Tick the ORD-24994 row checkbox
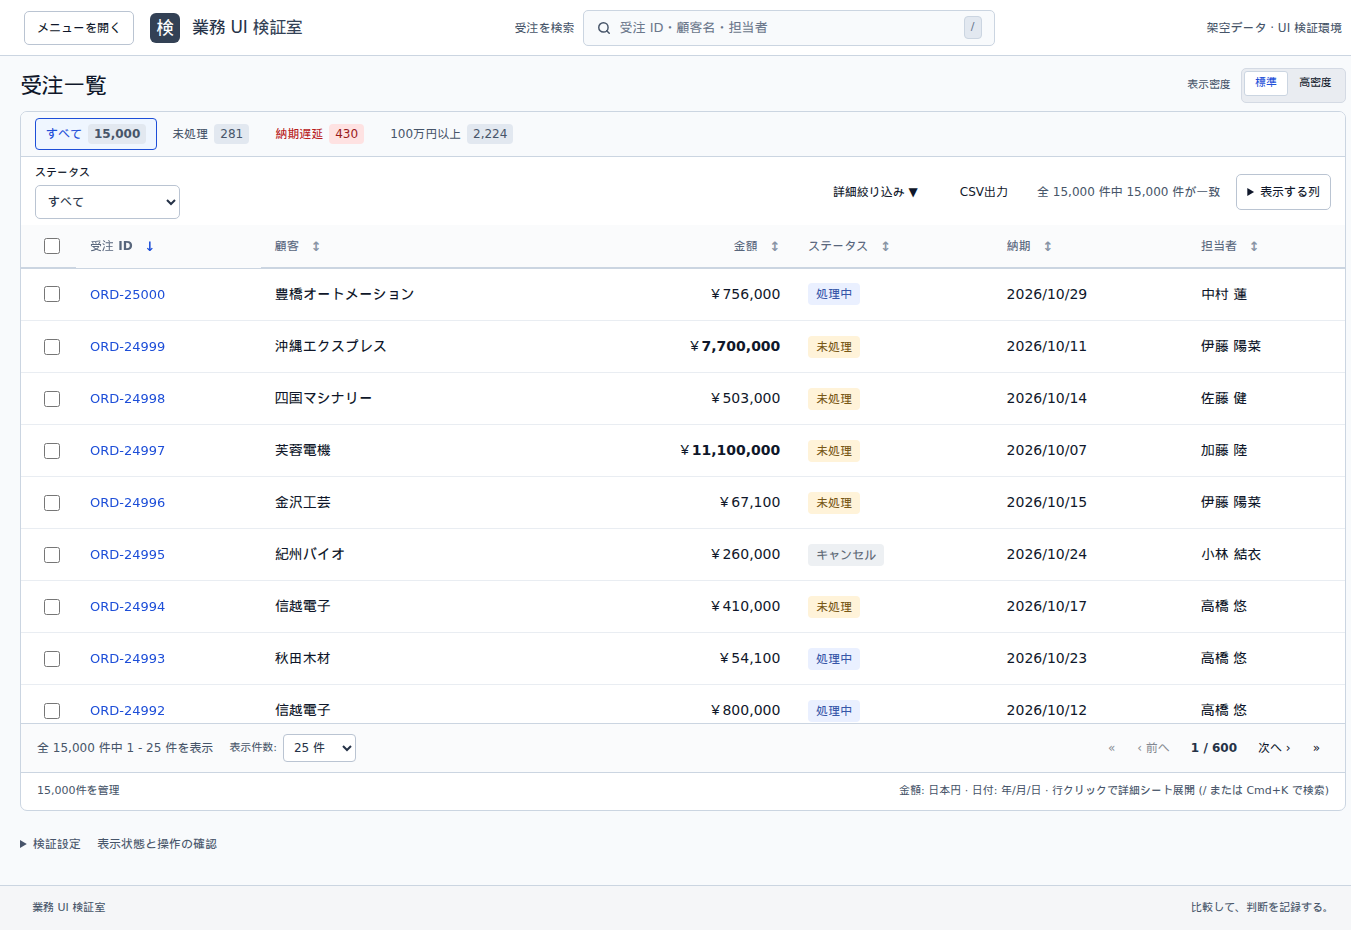1351x930 pixels. (52, 607)
